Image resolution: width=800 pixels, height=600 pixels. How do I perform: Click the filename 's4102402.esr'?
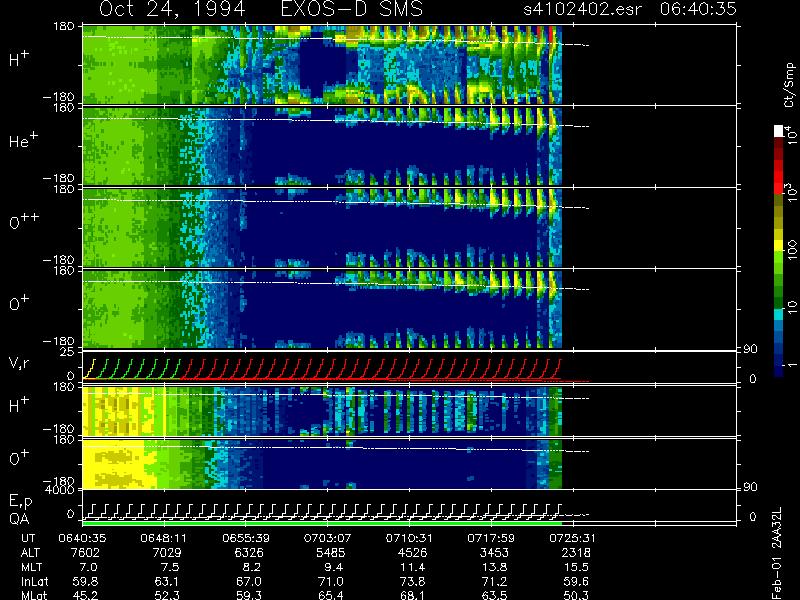pyautogui.click(x=583, y=9)
